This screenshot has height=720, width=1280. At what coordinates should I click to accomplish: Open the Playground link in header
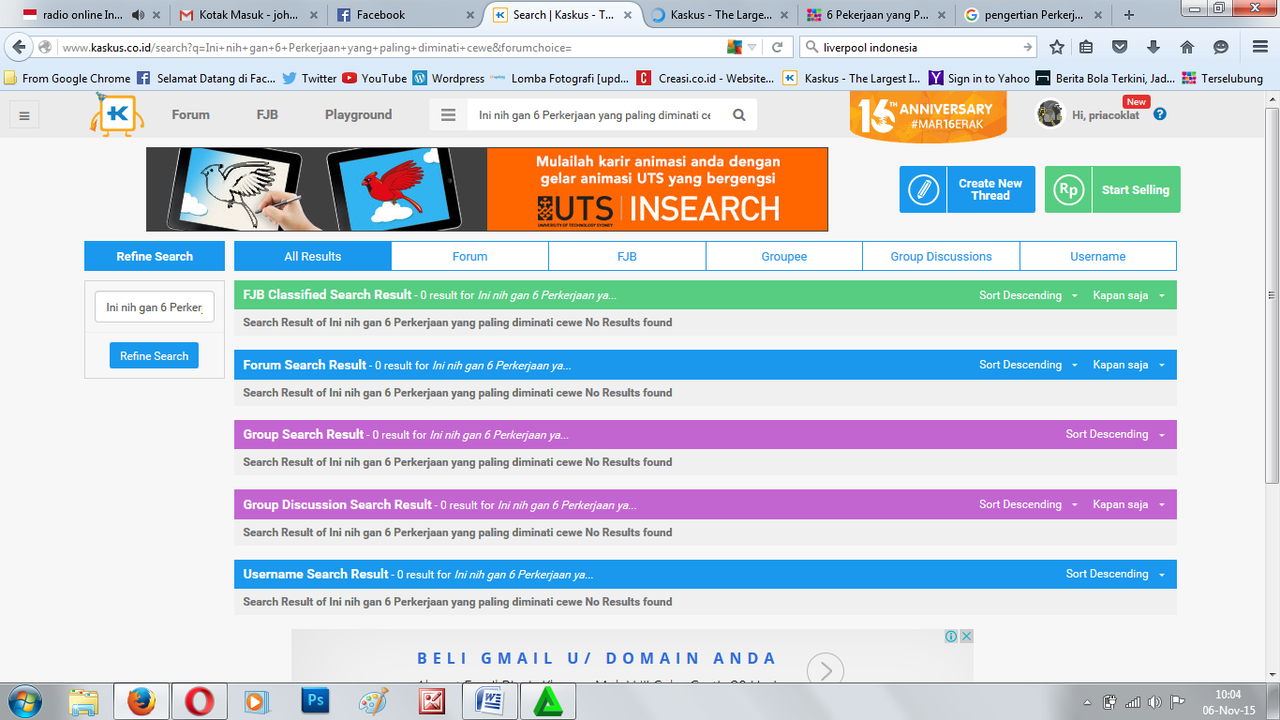click(x=358, y=115)
